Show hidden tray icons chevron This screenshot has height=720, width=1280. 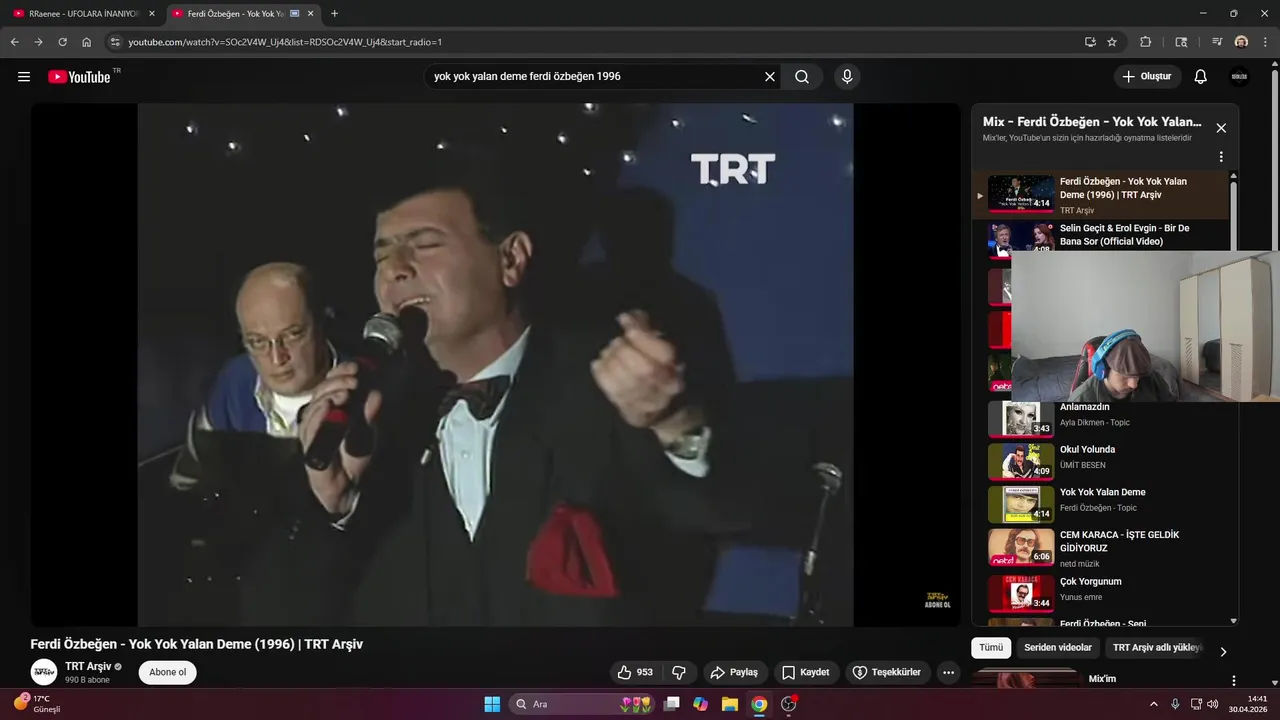click(x=1154, y=704)
